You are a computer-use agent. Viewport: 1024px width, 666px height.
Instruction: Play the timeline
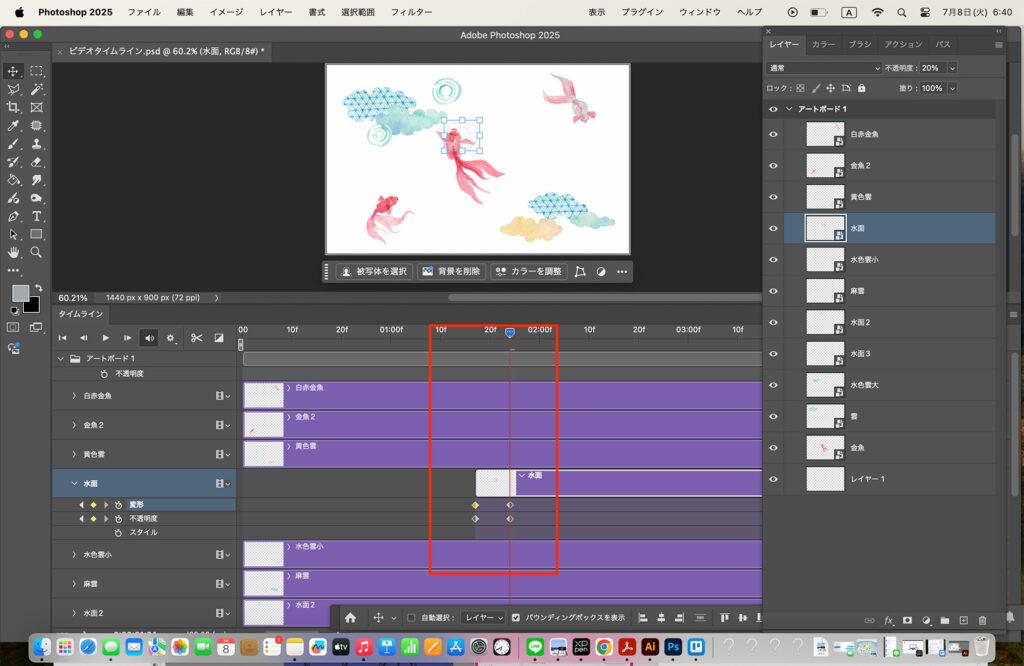(x=106, y=338)
